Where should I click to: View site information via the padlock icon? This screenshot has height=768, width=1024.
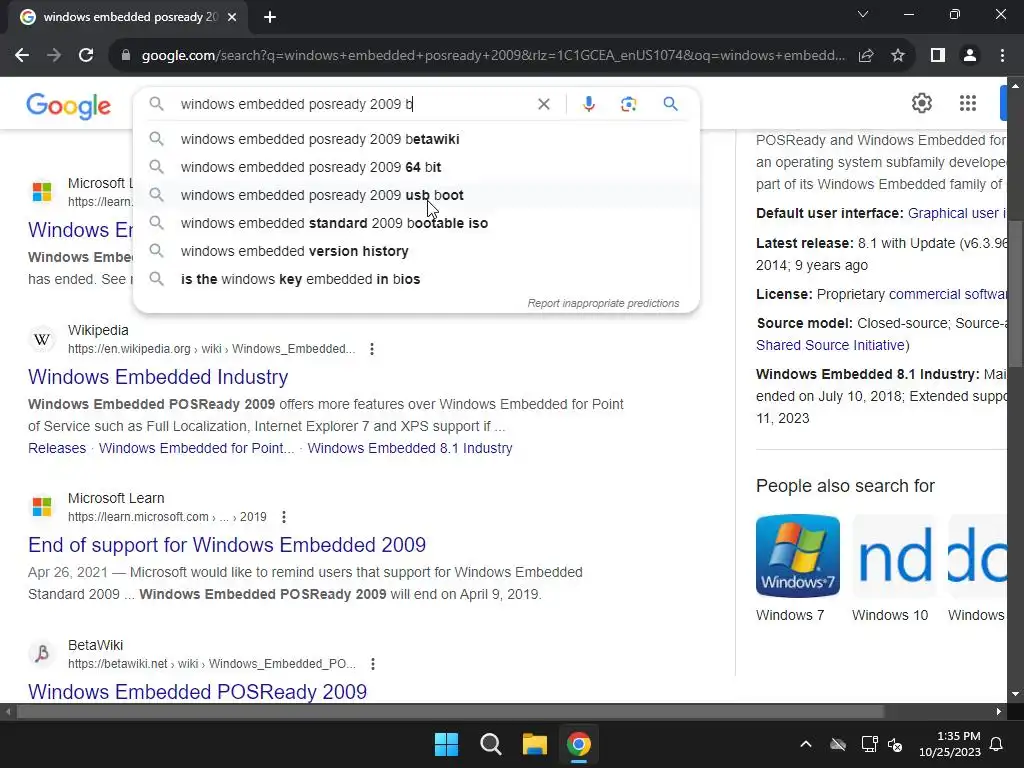[126, 56]
